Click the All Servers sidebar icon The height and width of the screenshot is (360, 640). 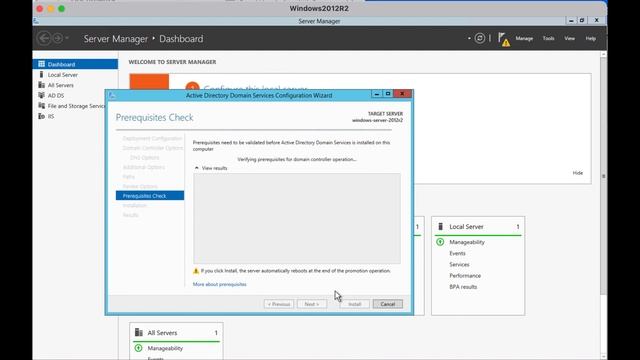point(41,85)
